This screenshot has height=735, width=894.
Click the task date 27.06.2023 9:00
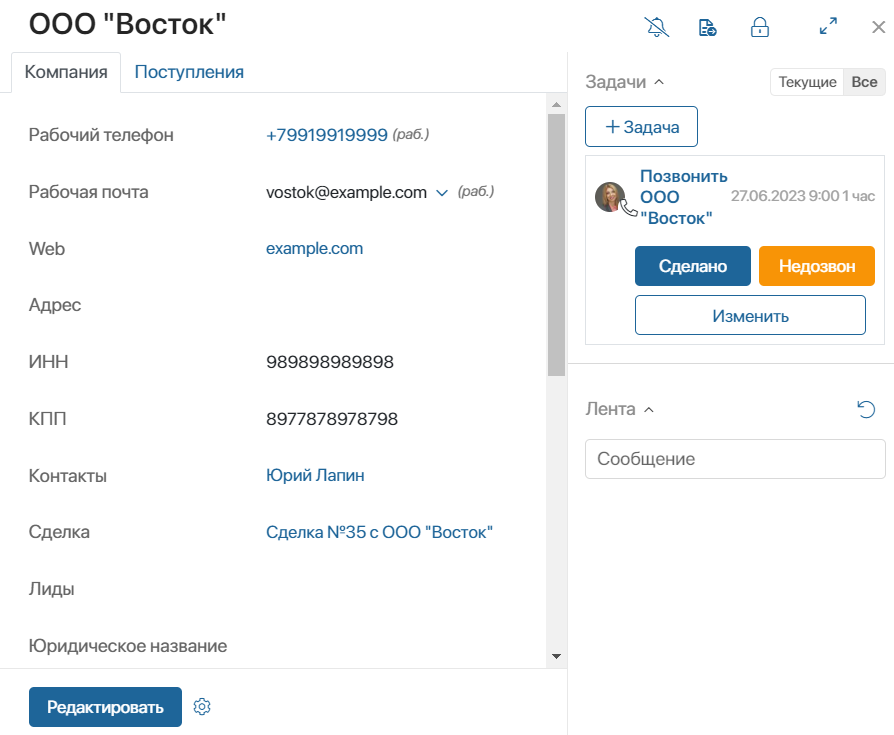pyautogui.click(x=785, y=196)
